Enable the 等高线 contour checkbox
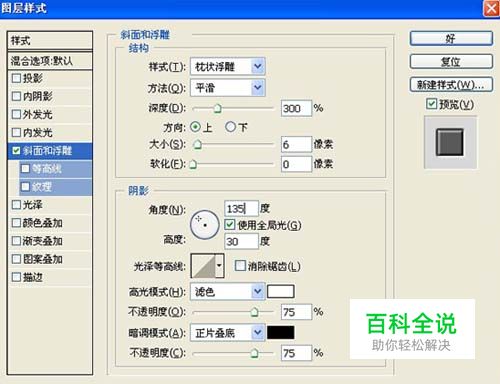This screenshot has height=384, width=500. [x=25, y=169]
